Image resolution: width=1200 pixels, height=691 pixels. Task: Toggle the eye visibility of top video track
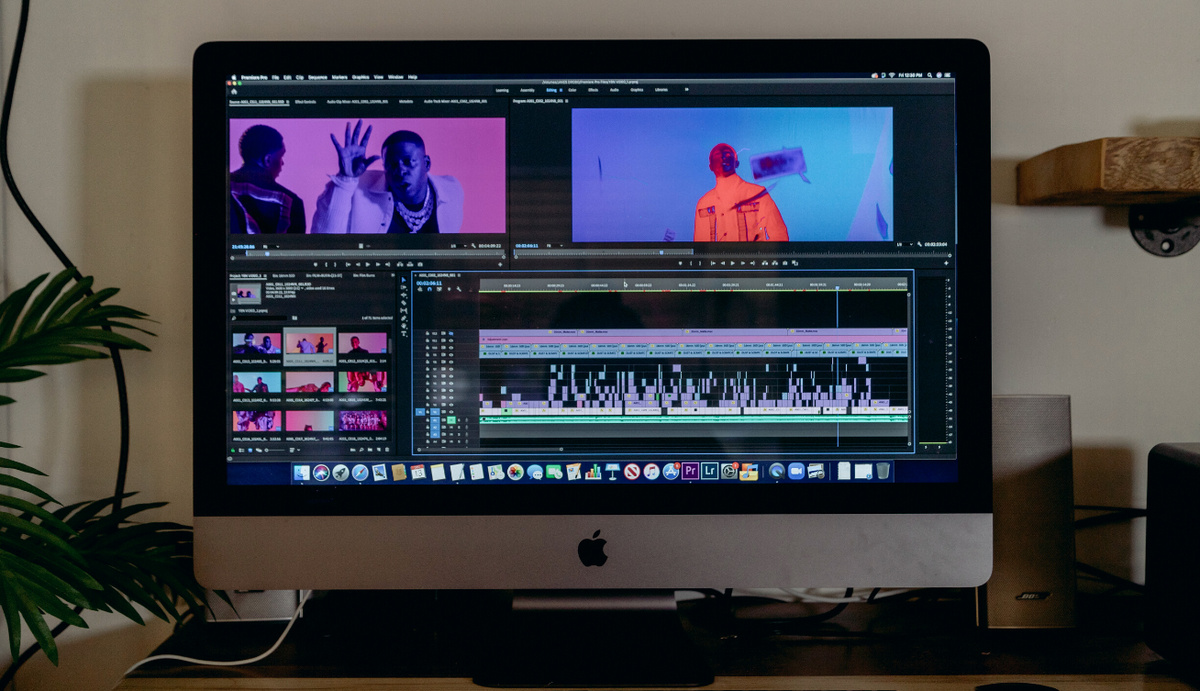tap(451, 333)
